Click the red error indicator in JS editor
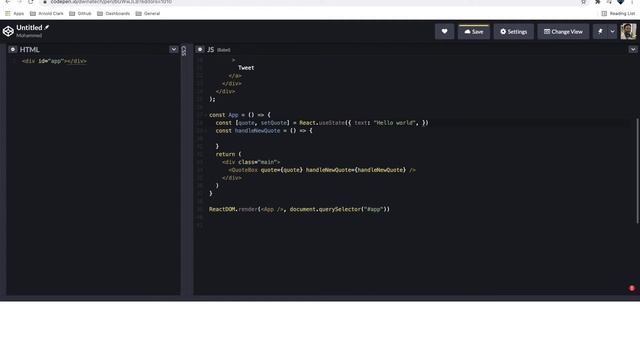Image resolution: width=640 pixels, height=360 pixels. [632, 288]
